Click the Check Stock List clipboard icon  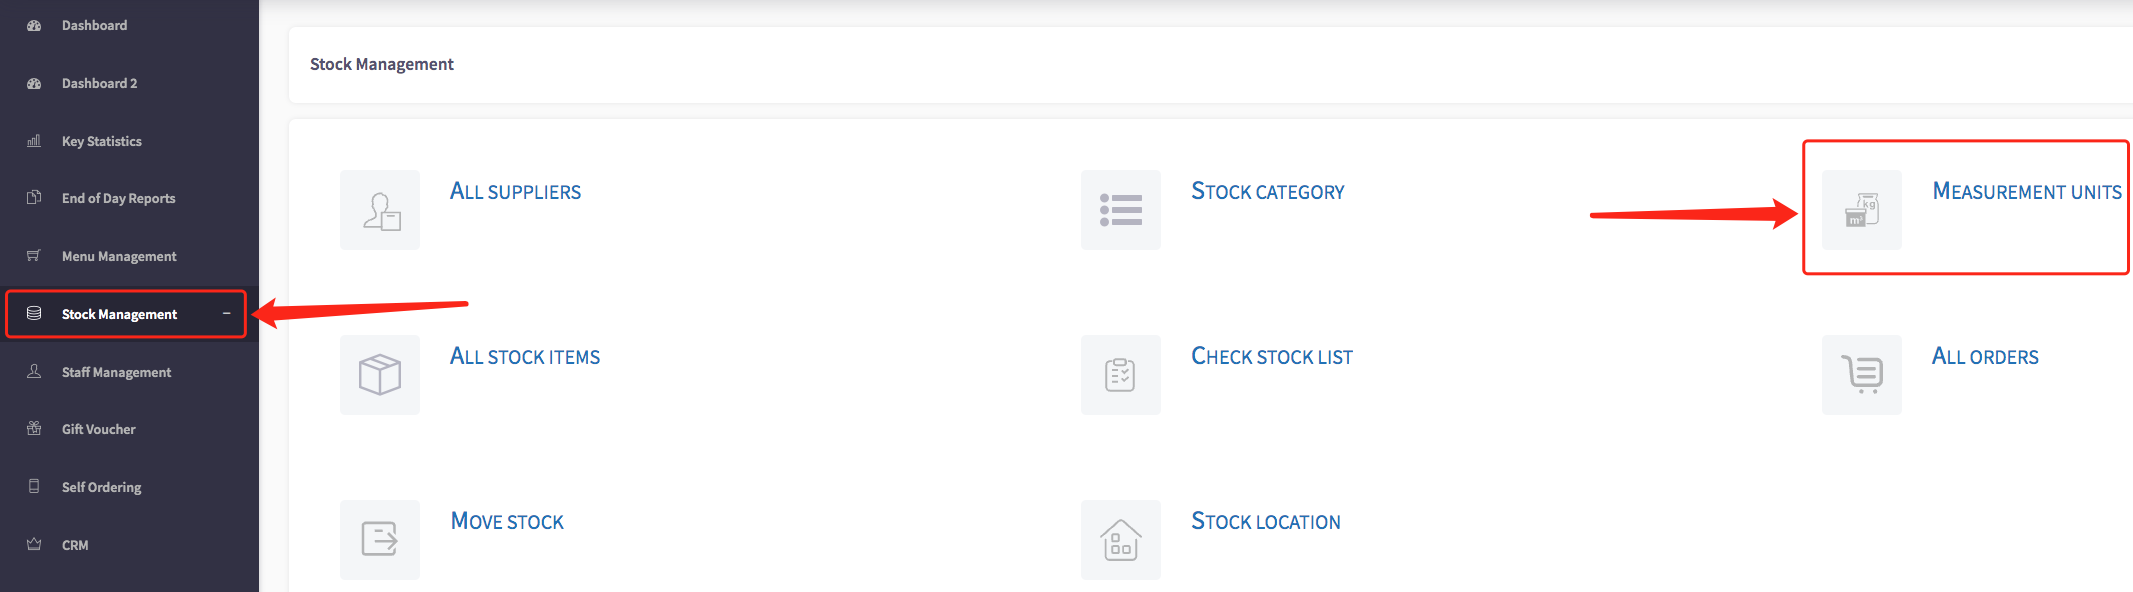(1121, 375)
